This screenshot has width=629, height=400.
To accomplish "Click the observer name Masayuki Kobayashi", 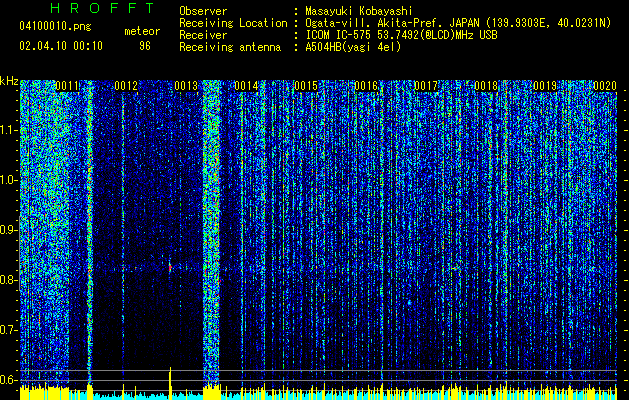I will coord(359,11).
